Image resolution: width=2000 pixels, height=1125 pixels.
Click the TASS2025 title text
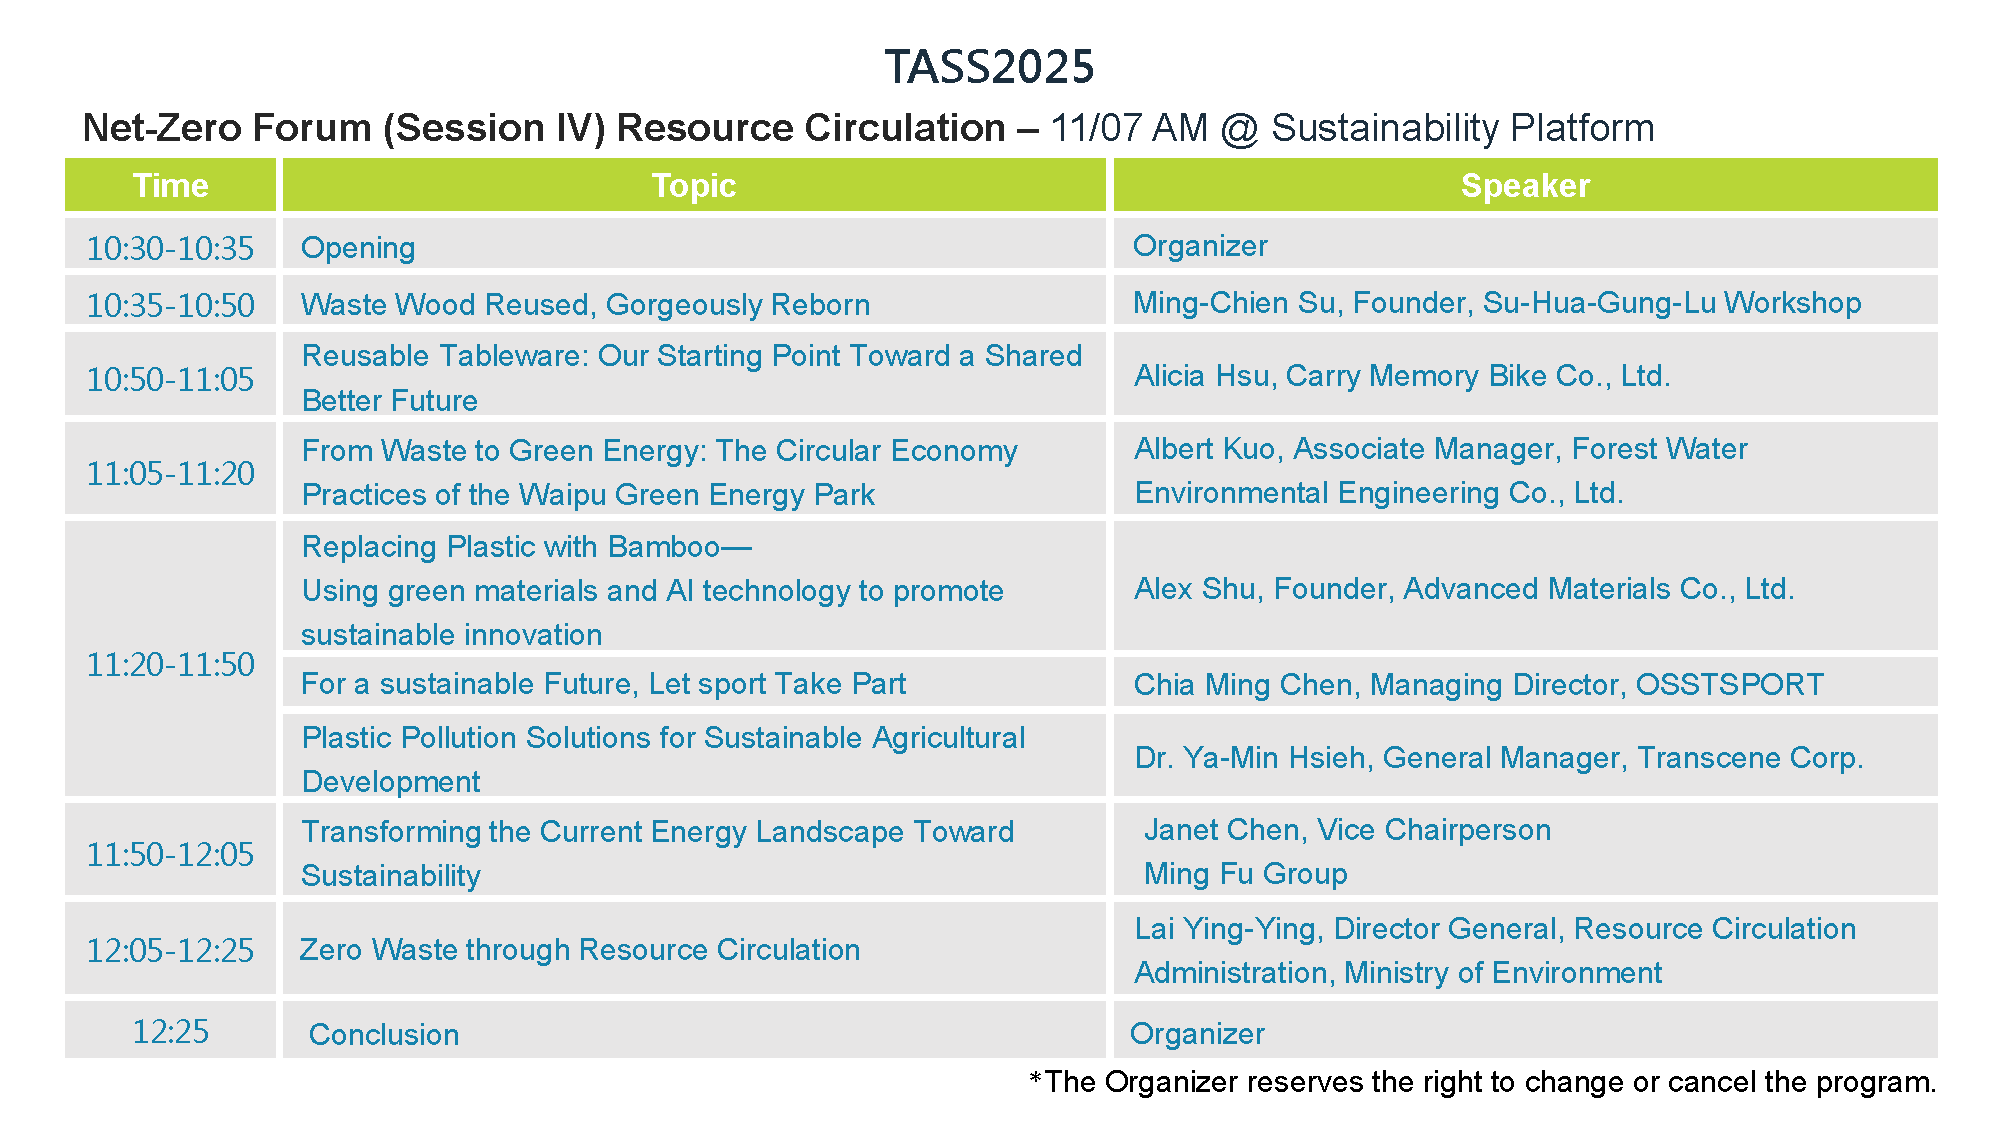[989, 67]
